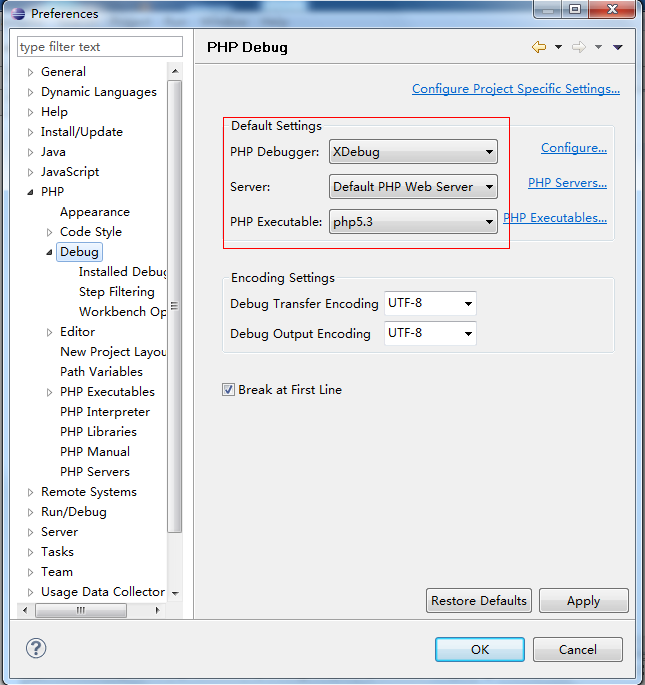645x685 pixels.
Task: Click the type filter text field
Action: click(x=100, y=47)
